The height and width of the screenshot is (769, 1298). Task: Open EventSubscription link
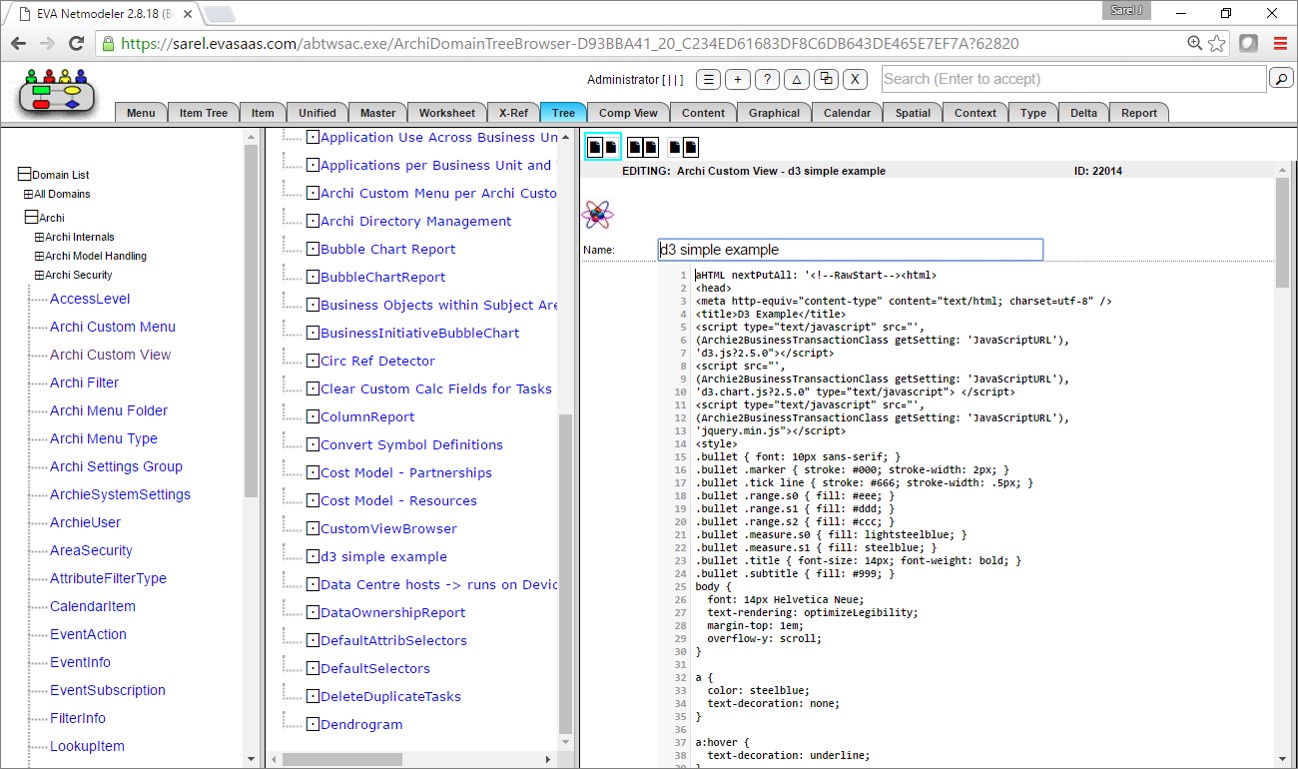point(108,691)
